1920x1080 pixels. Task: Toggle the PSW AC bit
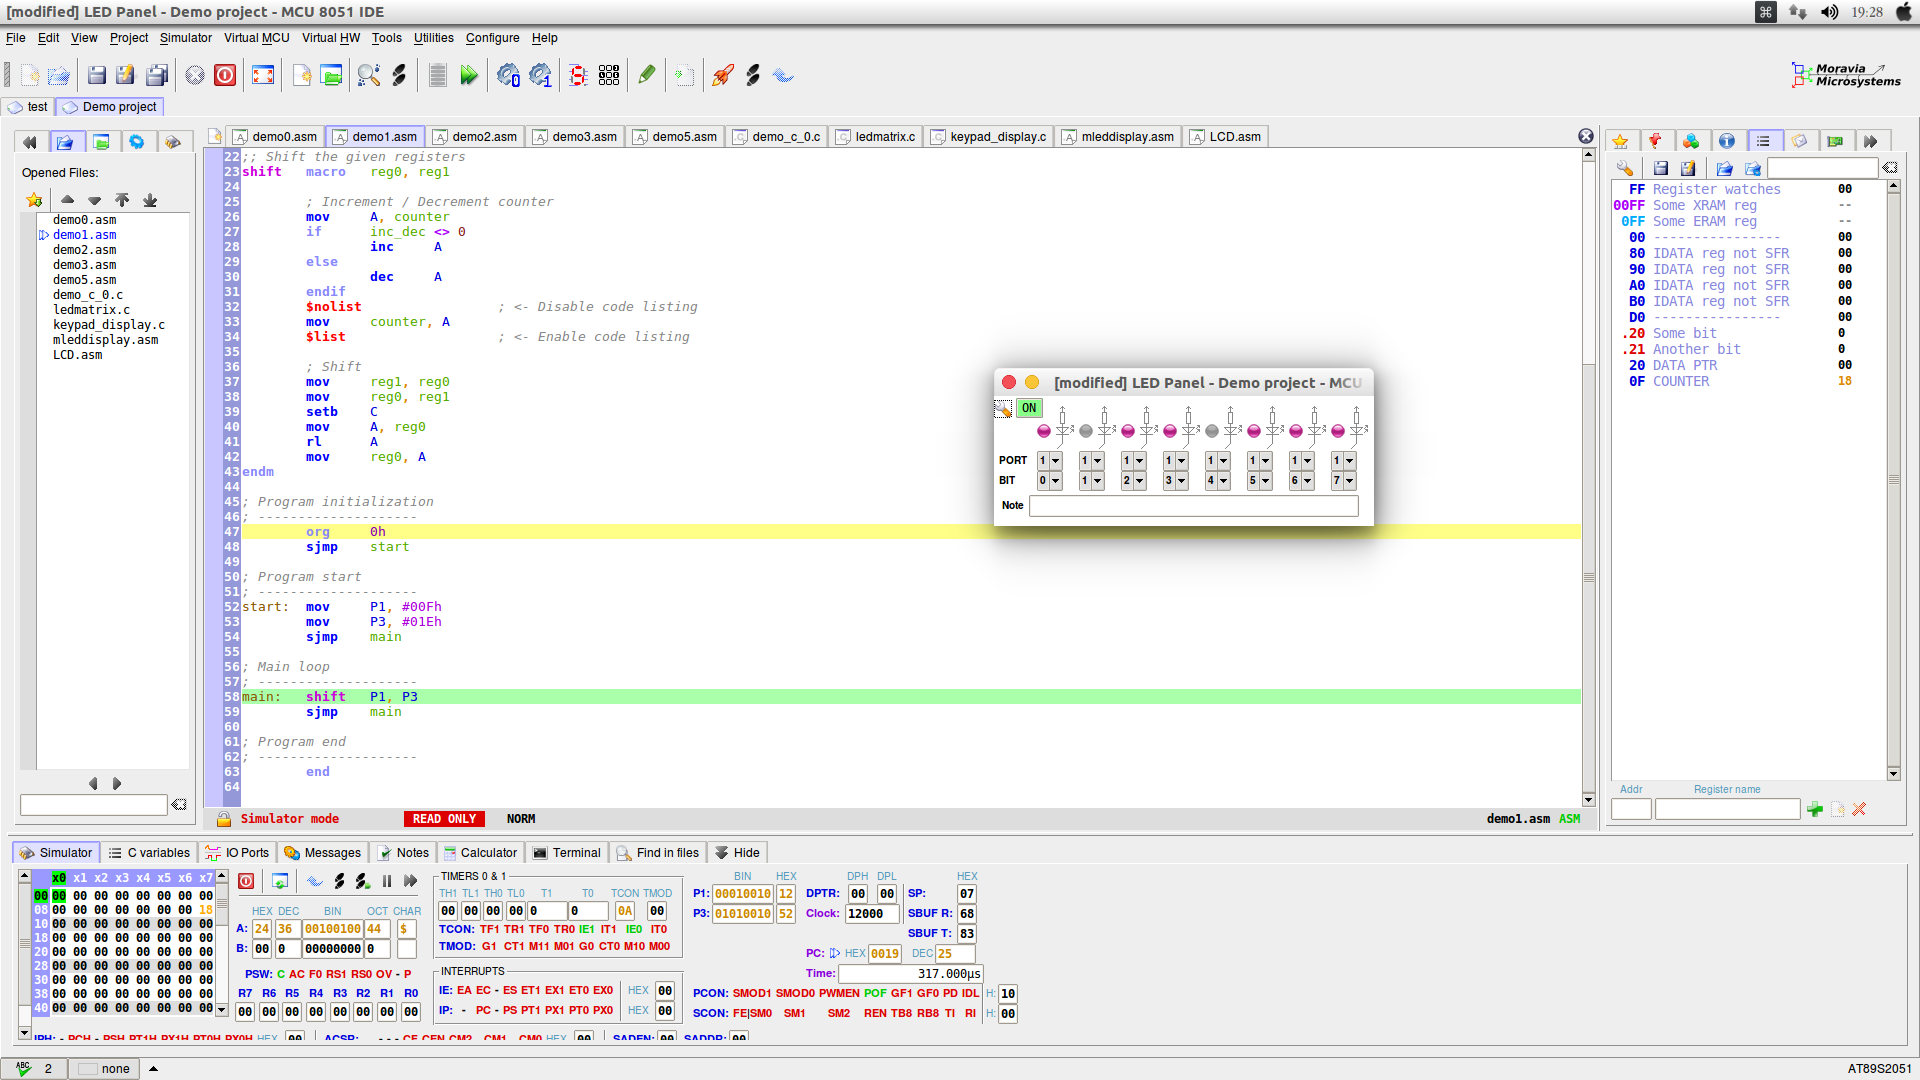[x=297, y=974]
